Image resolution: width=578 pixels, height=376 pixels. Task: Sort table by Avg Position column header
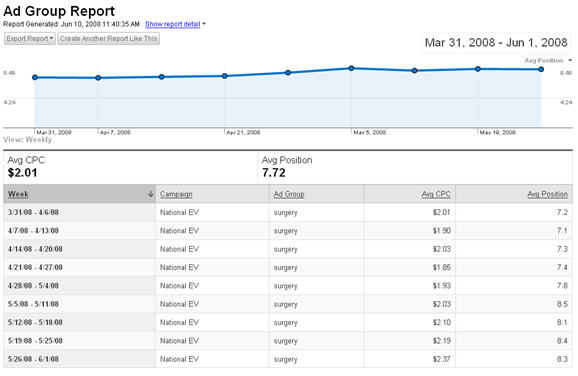[547, 194]
